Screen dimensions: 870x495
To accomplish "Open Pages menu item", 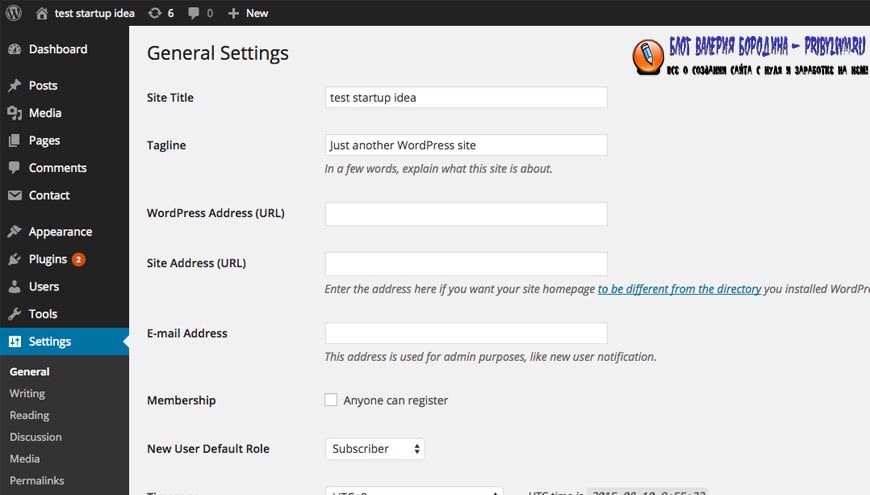I will [64, 140].
